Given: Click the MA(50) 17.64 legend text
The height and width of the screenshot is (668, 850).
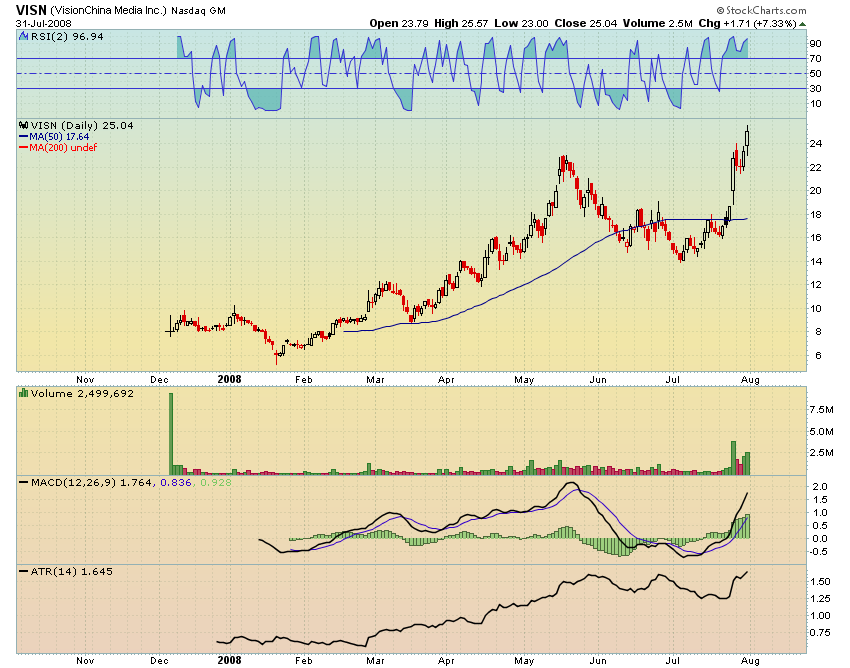Looking at the screenshot, I should tap(59, 137).
